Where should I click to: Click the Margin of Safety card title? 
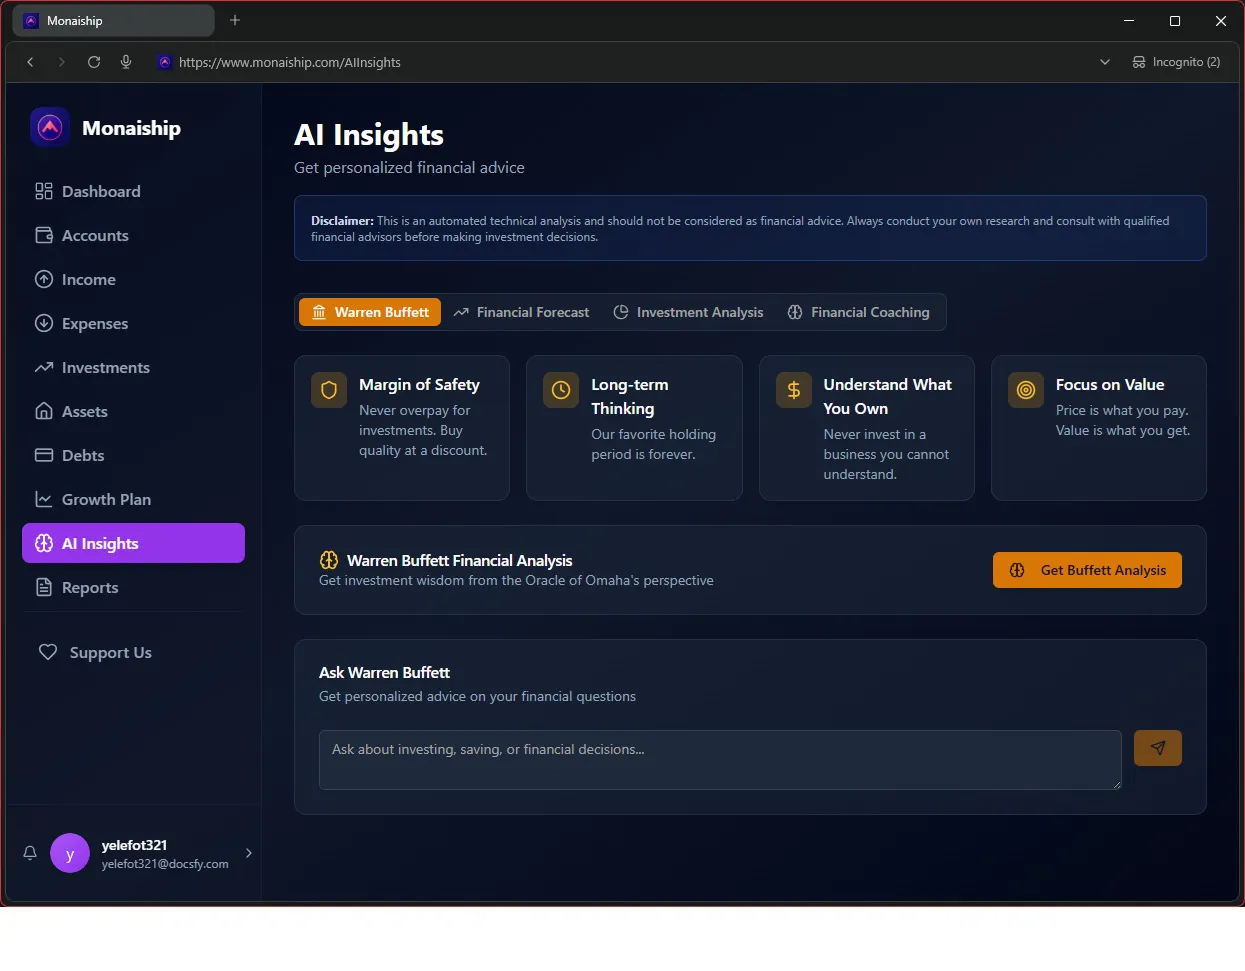[x=419, y=385]
